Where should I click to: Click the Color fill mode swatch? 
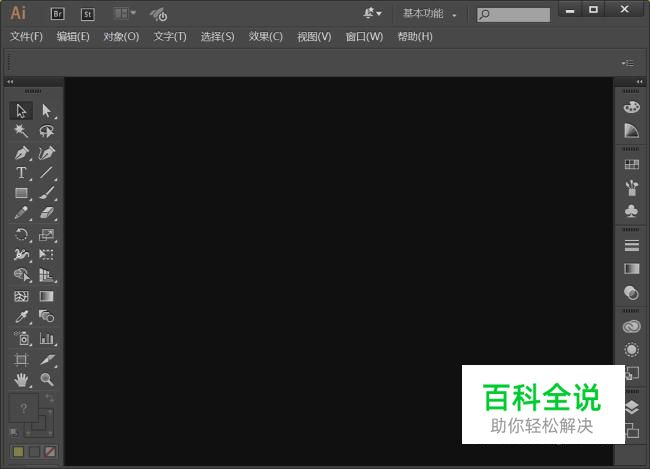[18, 452]
